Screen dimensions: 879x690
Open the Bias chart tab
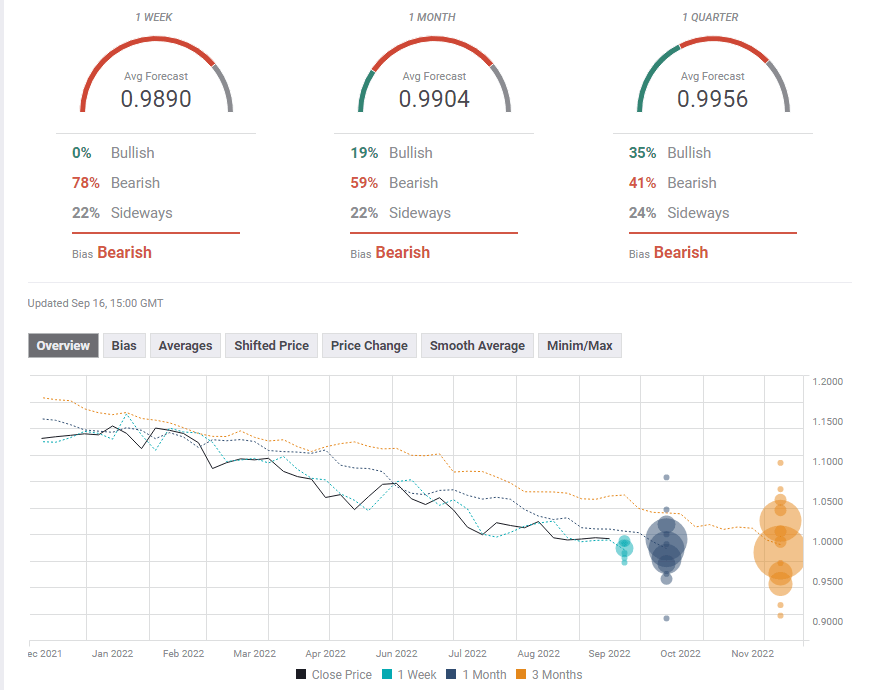(x=124, y=346)
